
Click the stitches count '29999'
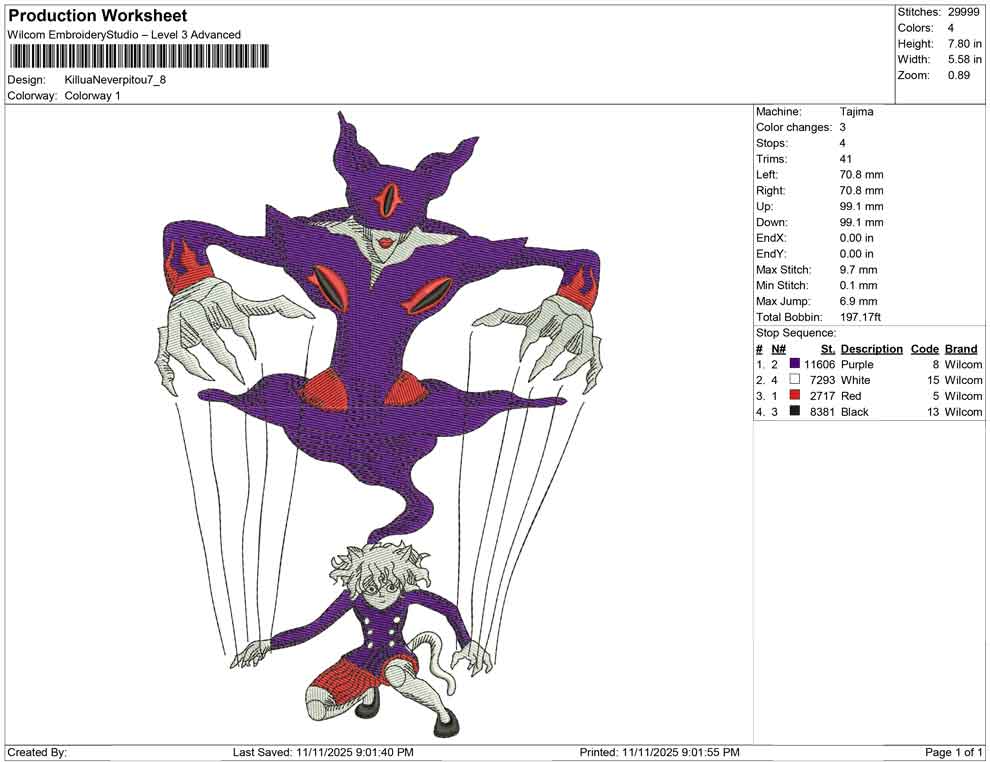pyautogui.click(x=963, y=12)
